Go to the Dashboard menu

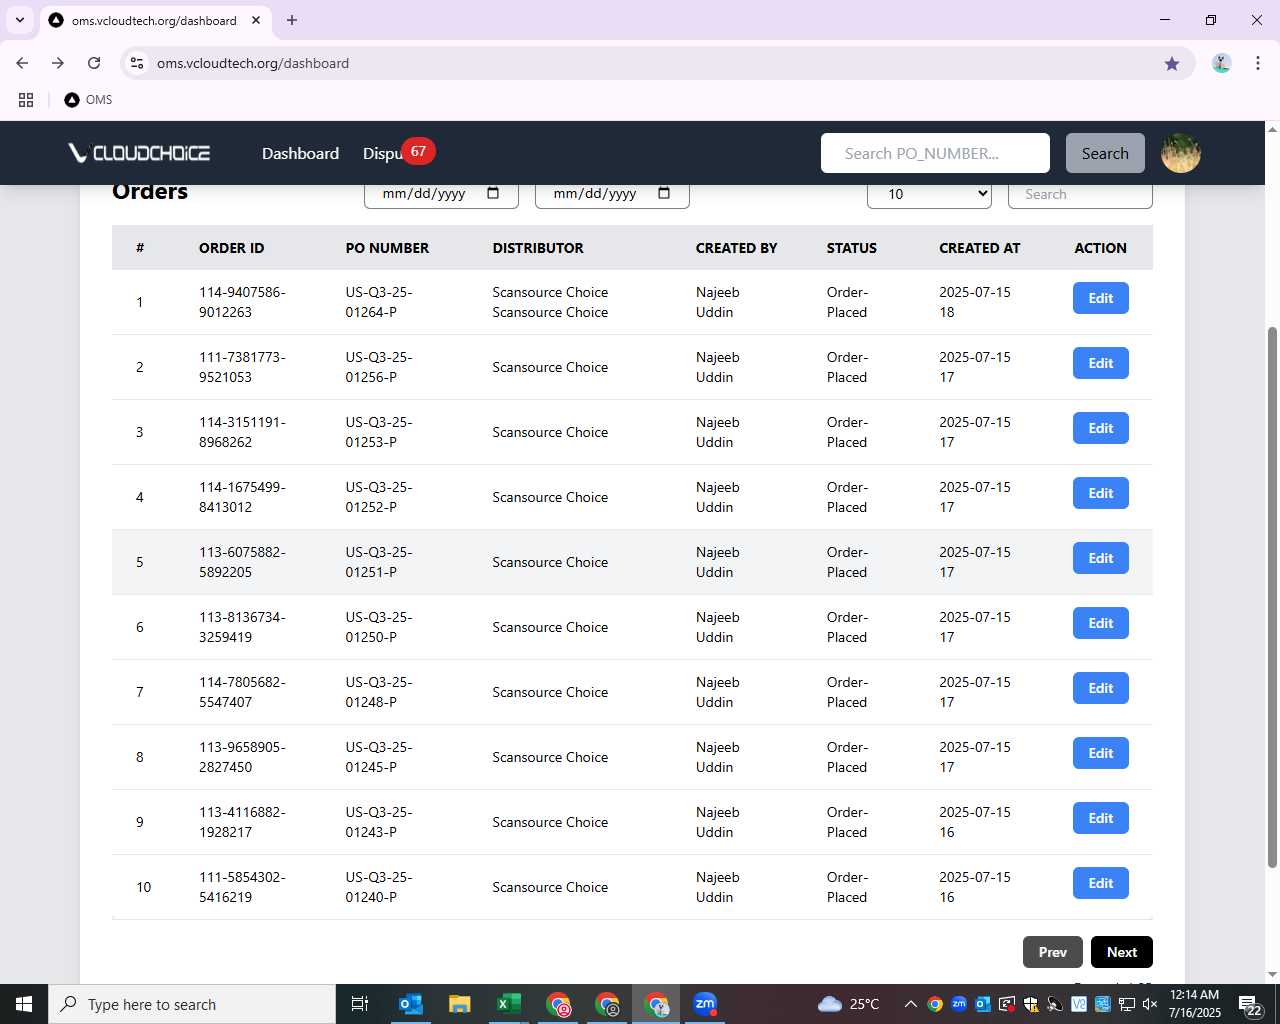[300, 153]
